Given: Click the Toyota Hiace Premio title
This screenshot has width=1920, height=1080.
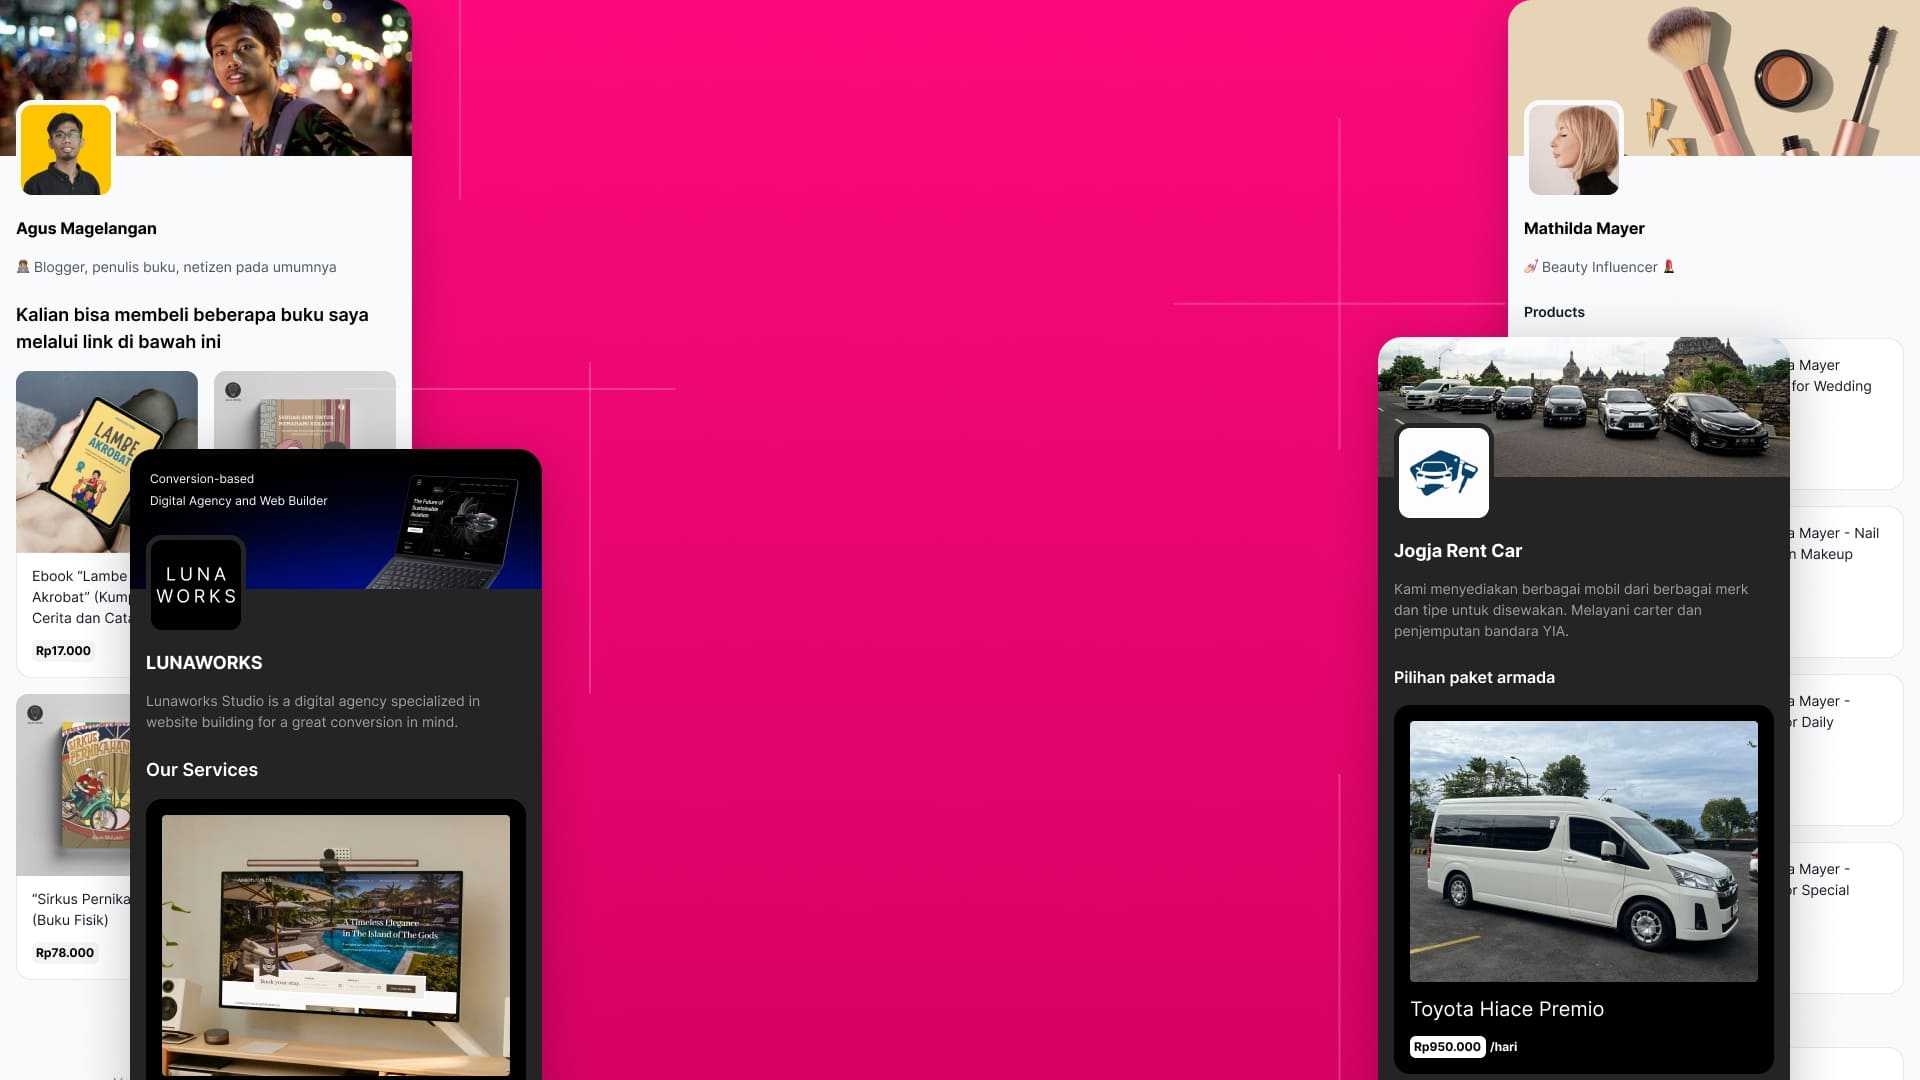Looking at the screenshot, I should (x=1506, y=1009).
